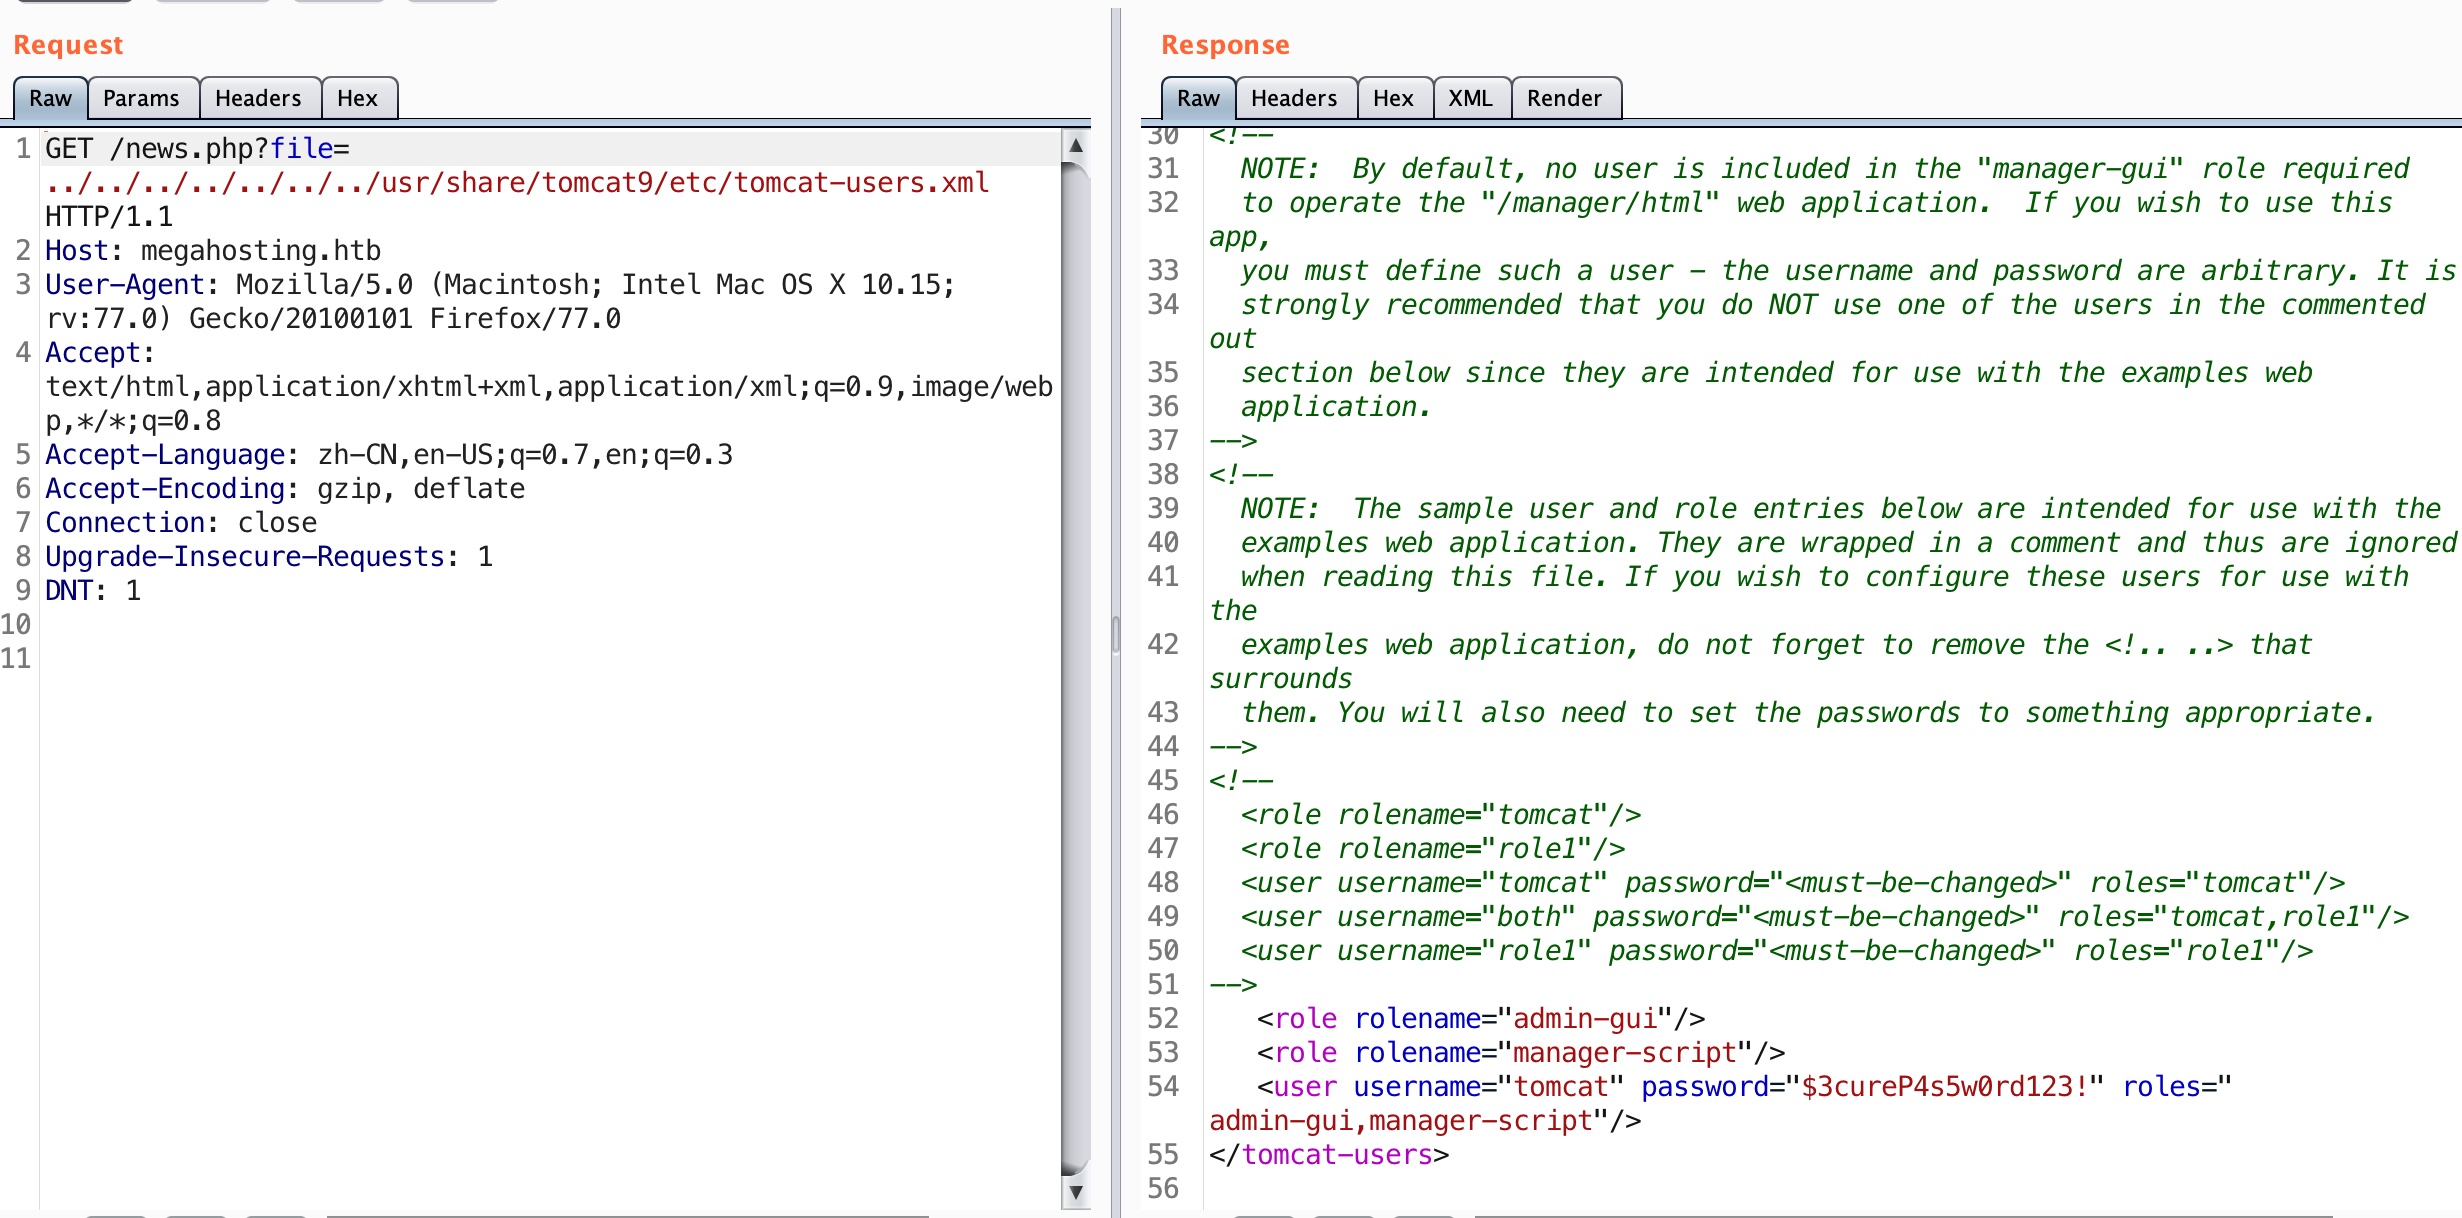2462x1218 pixels.
Task: Click the request scrollbar up arrow
Action: (x=1076, y=146)
